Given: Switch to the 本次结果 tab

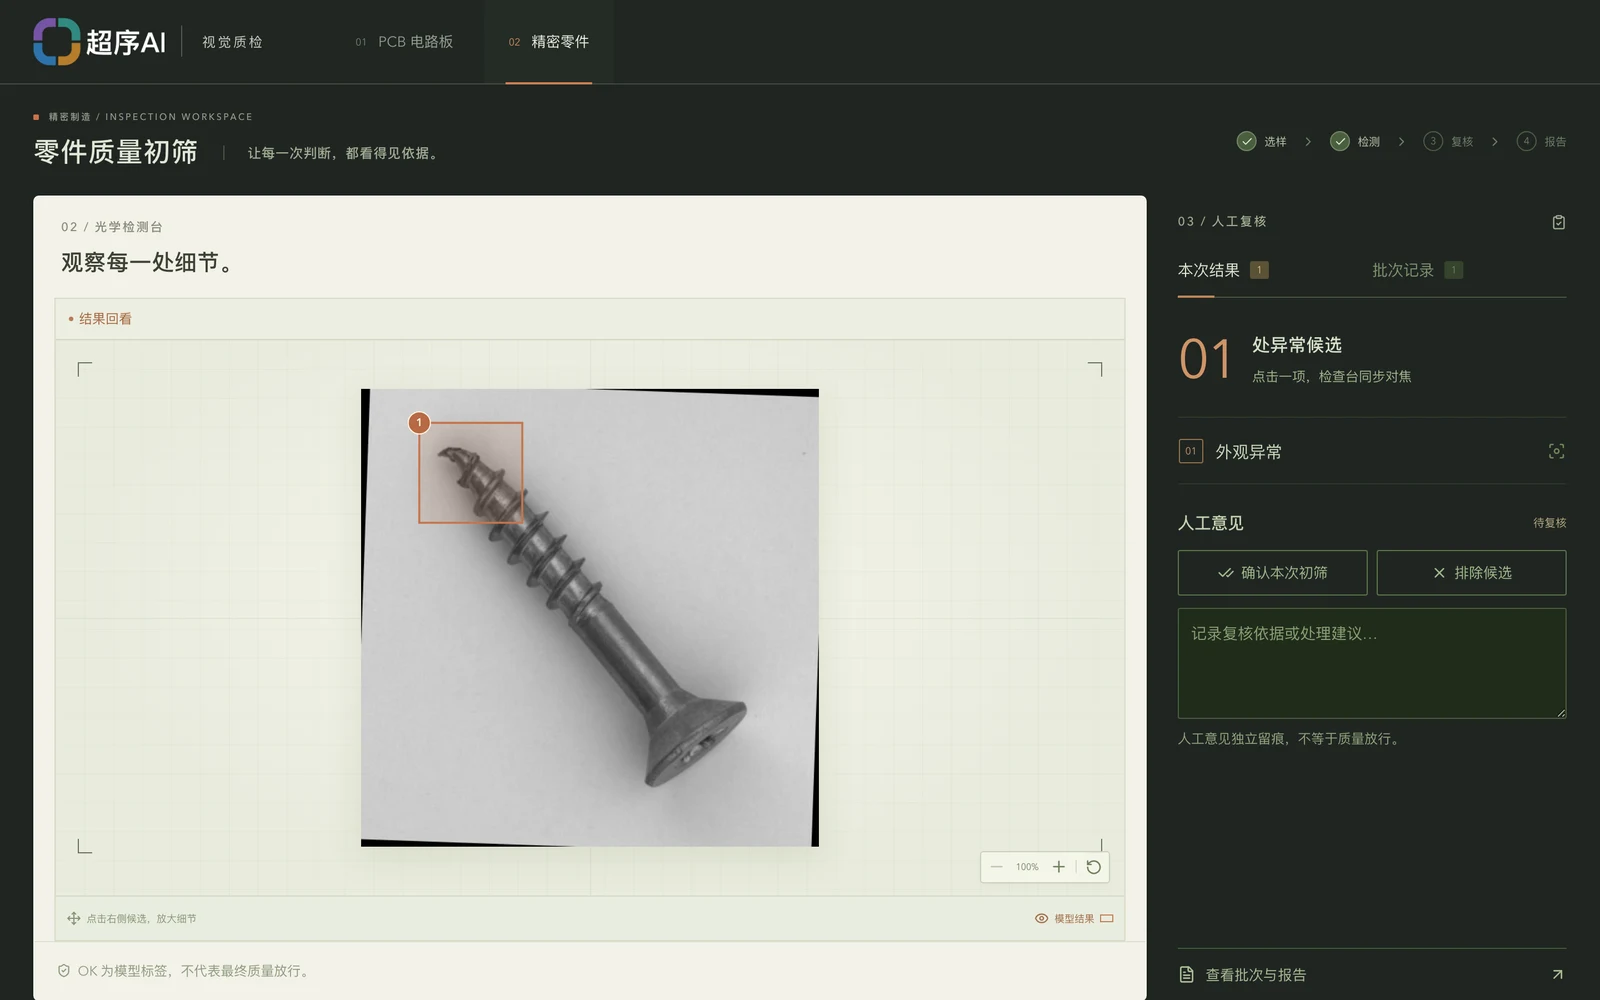Looking at the screenshot, I should (1223, 271).
